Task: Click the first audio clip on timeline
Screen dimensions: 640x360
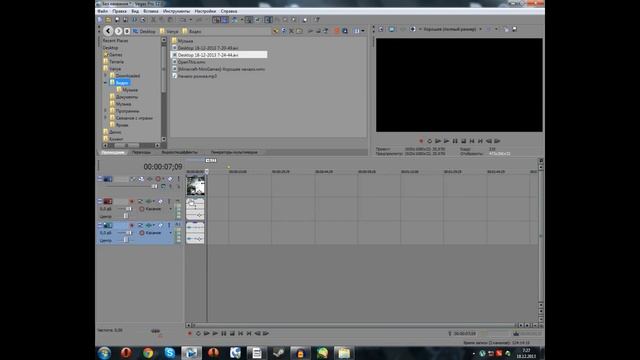Action: tap(195, 209)
